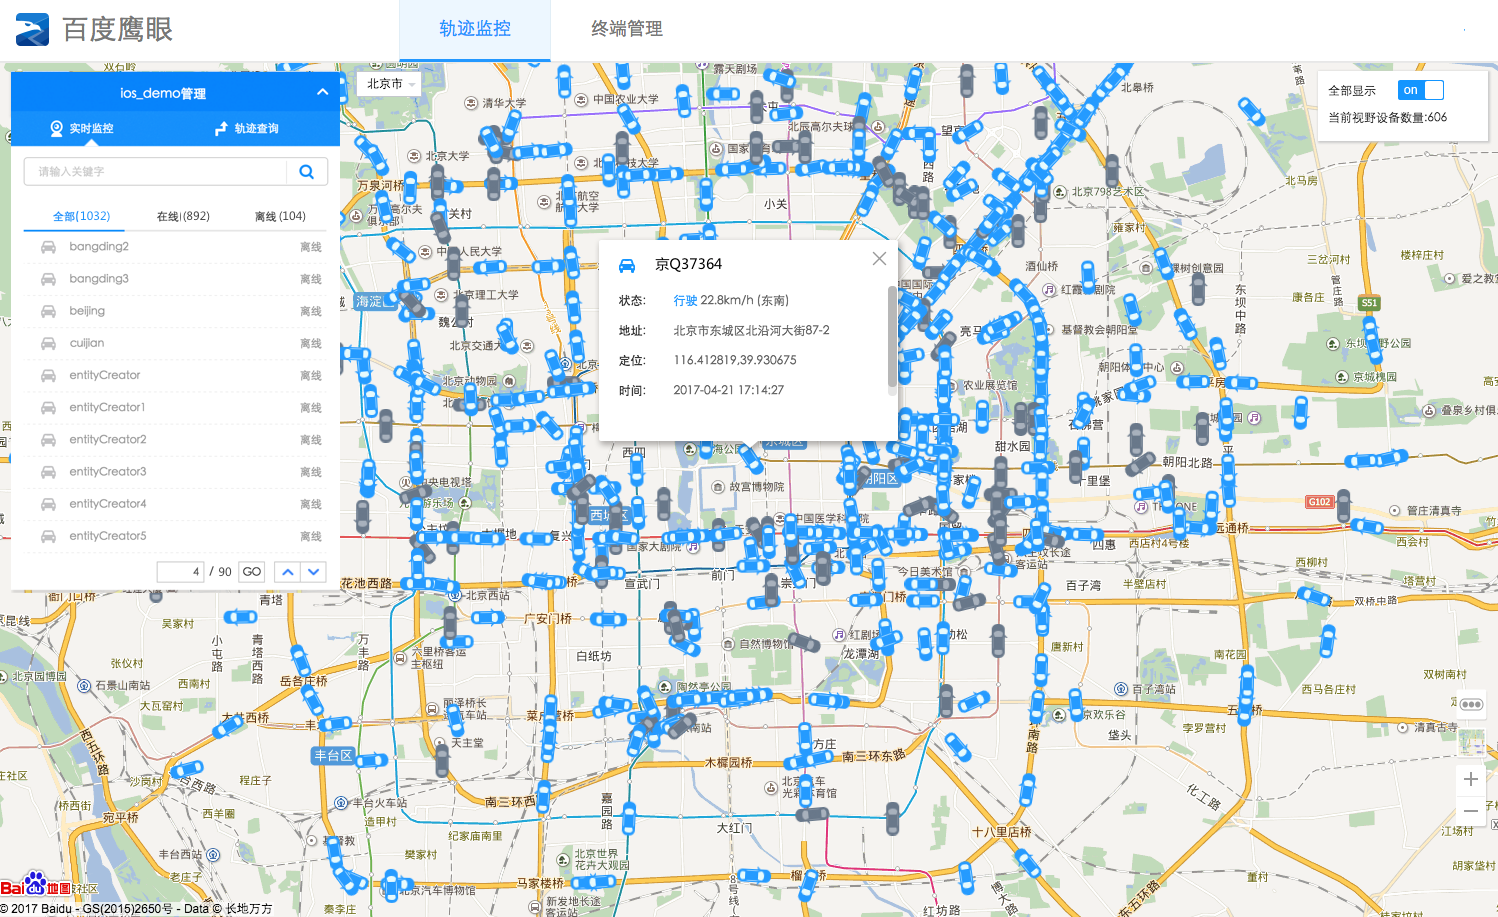The image size is (1498, 917).
Task: Toggle the 全部显示 on switch
Action: point(1420,90)
